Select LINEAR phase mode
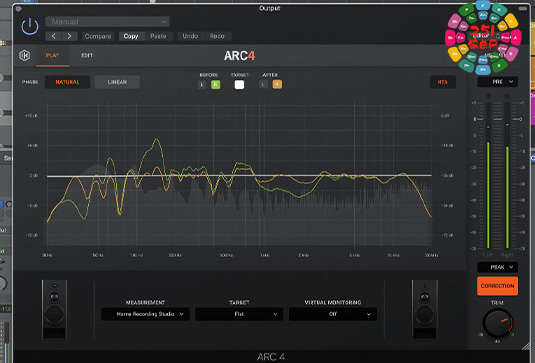 point(117,82)
